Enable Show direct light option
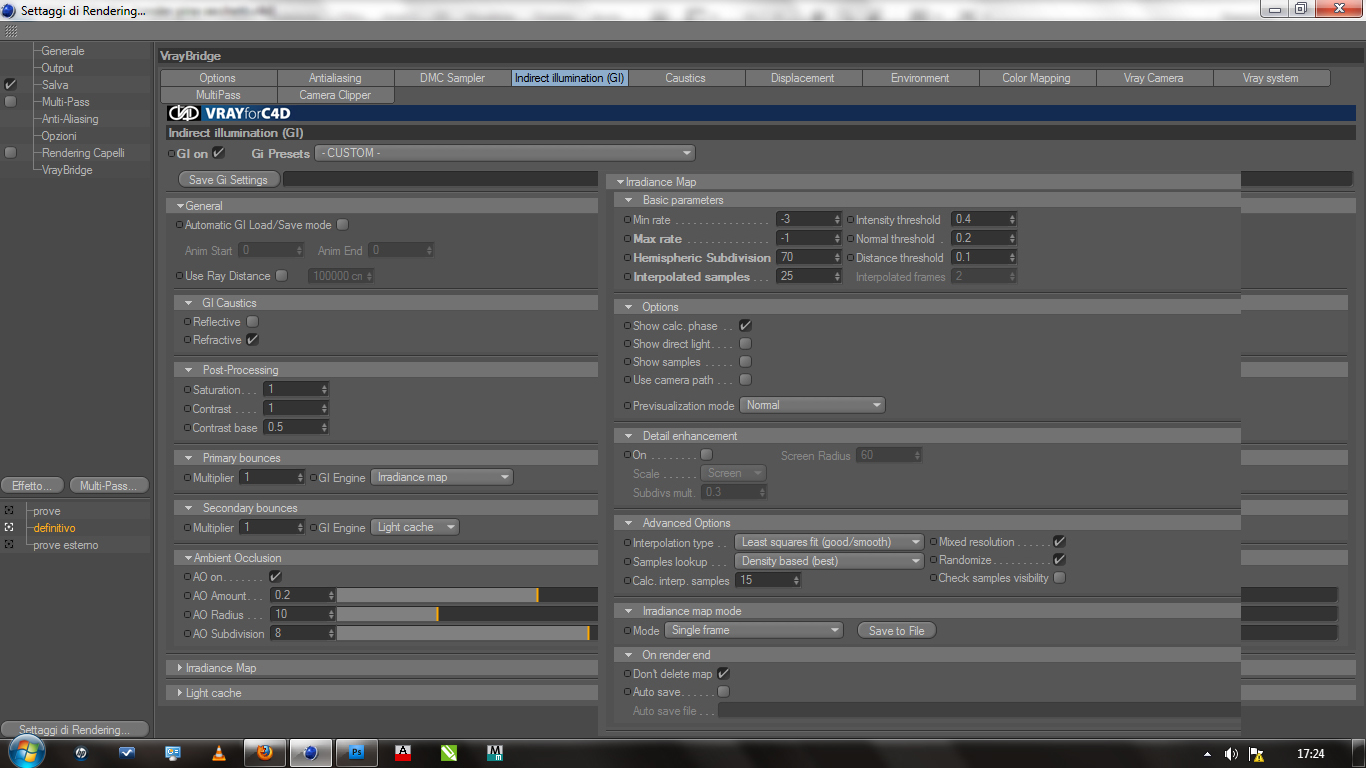 click(745, 344)
